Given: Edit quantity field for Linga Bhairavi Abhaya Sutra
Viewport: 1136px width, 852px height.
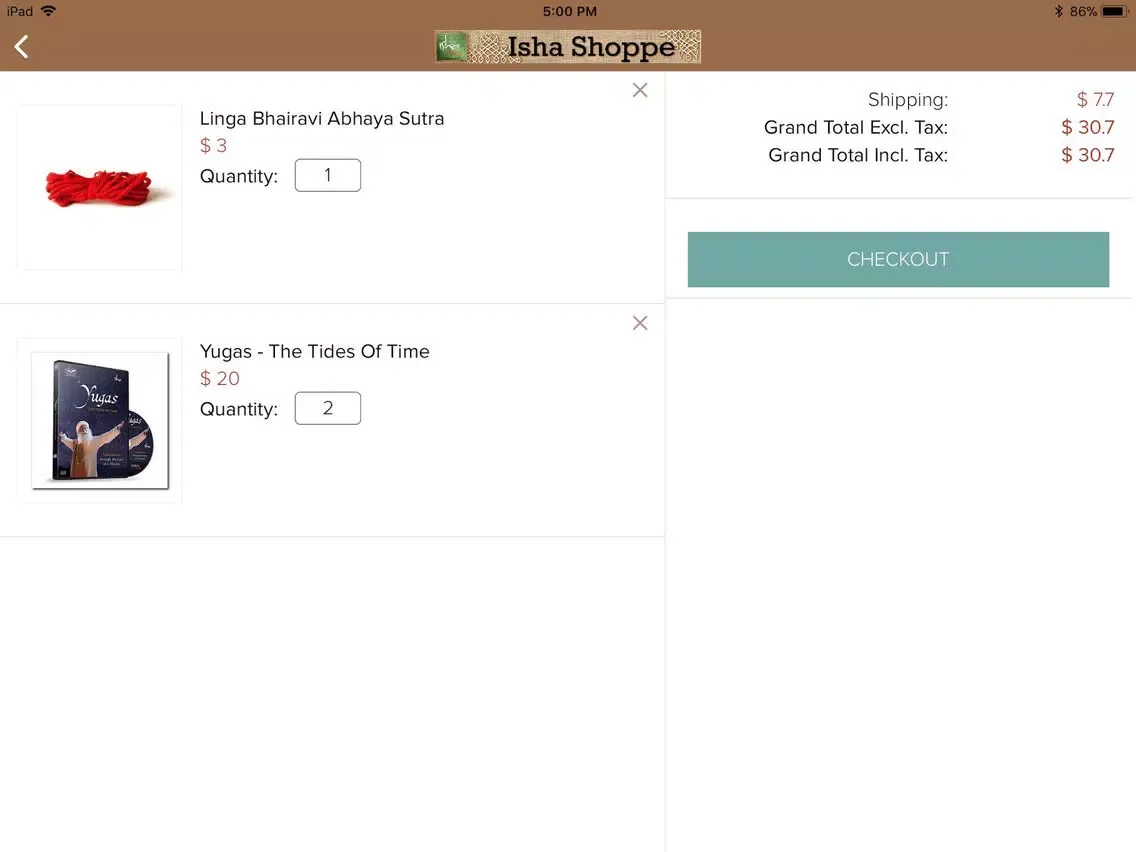Looking at the screenshot, I should (x=327, y=175).
